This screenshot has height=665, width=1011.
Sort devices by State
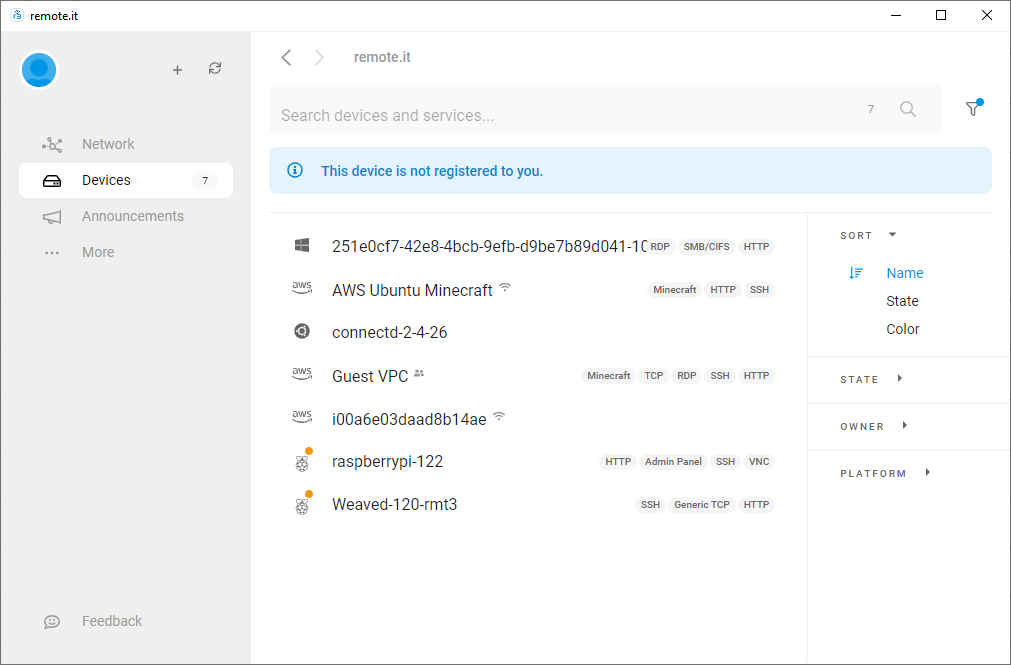(x=902, y=301)
